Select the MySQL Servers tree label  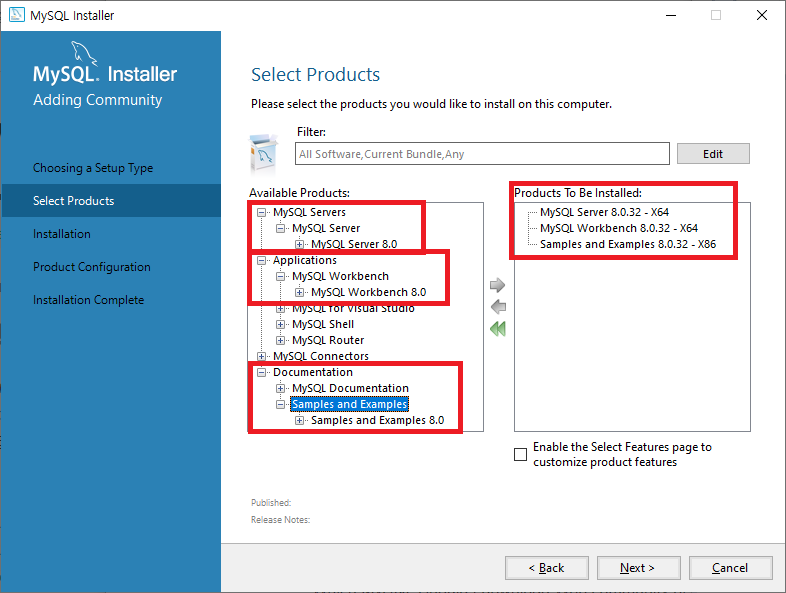[x=309, y=213]
